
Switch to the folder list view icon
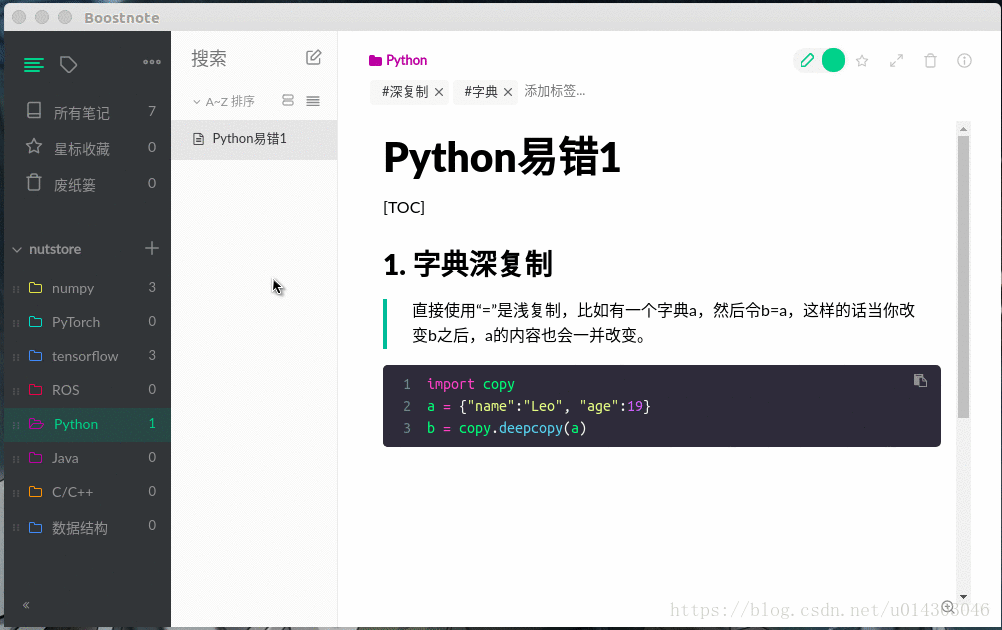[34, 65]
